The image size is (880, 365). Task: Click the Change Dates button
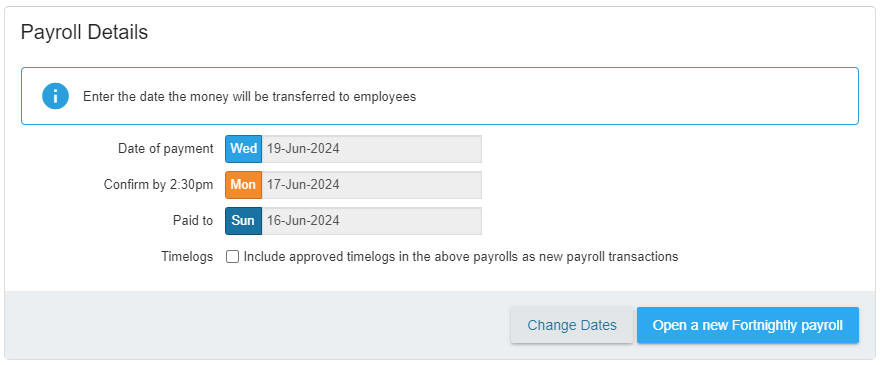(x=572, y=325)
